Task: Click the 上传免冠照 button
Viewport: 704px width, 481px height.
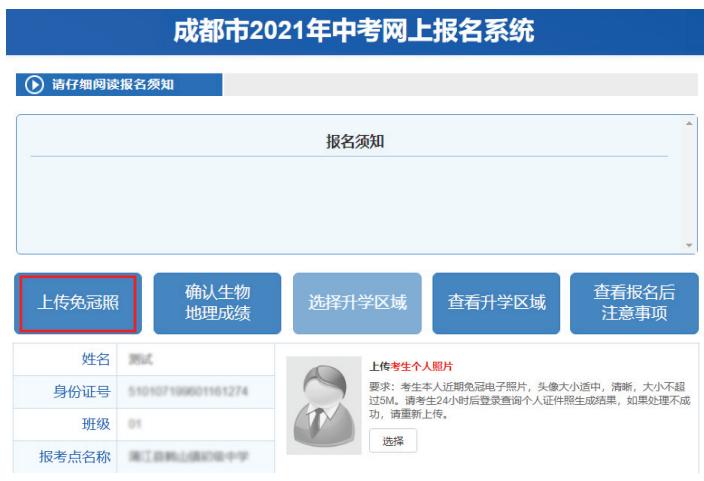Action: 78,303
